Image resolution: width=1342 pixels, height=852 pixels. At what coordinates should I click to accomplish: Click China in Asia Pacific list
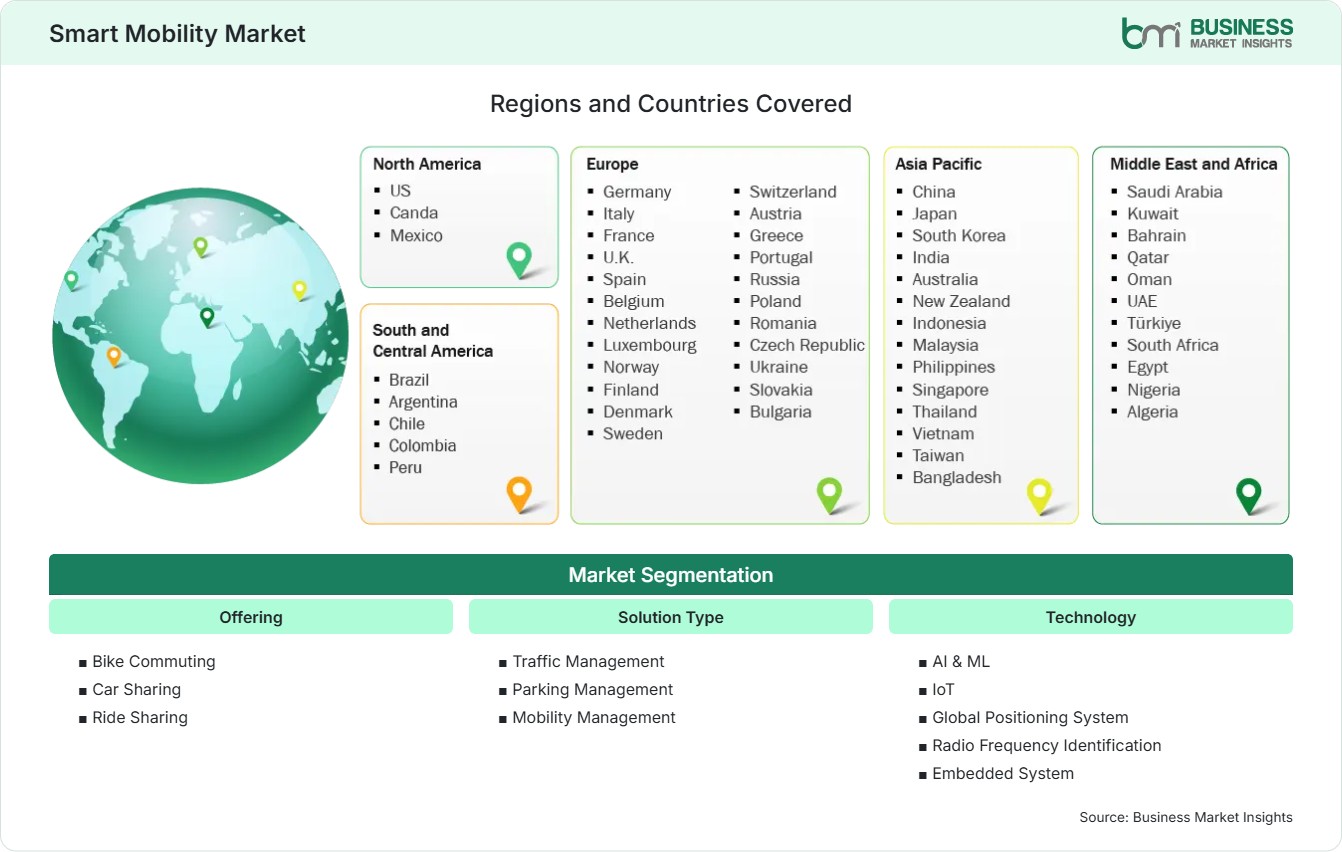tap(934, 192)
